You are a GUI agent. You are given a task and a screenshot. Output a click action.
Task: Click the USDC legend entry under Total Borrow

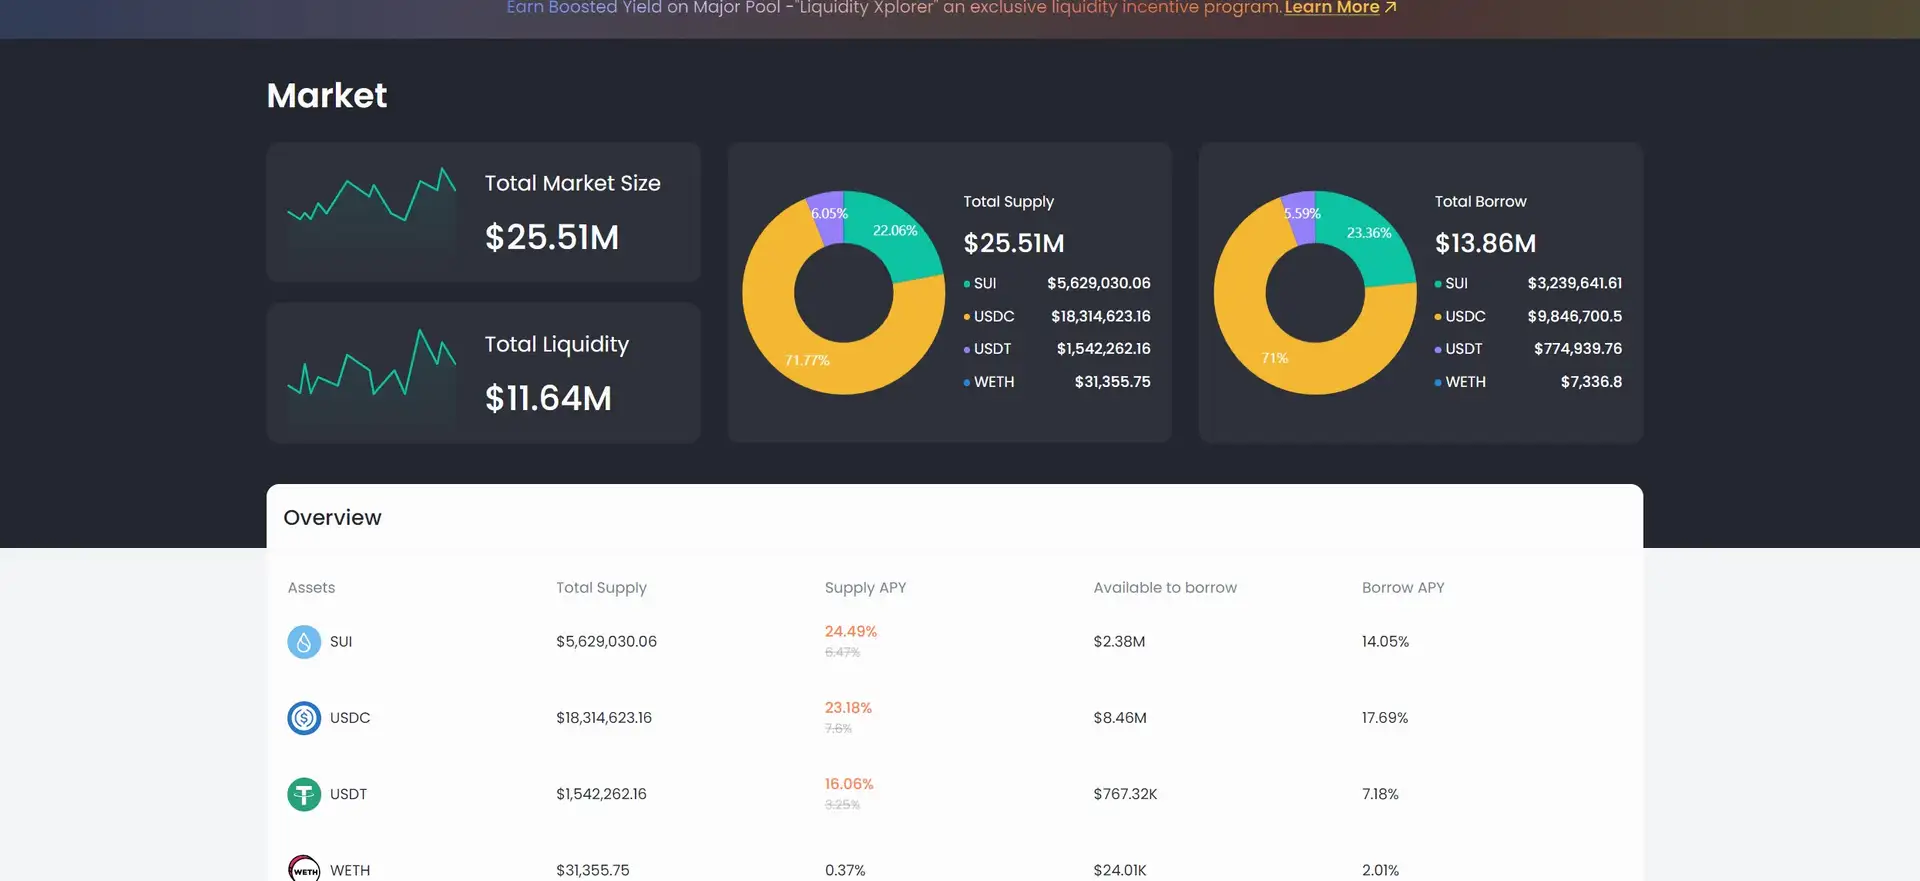1465,317
